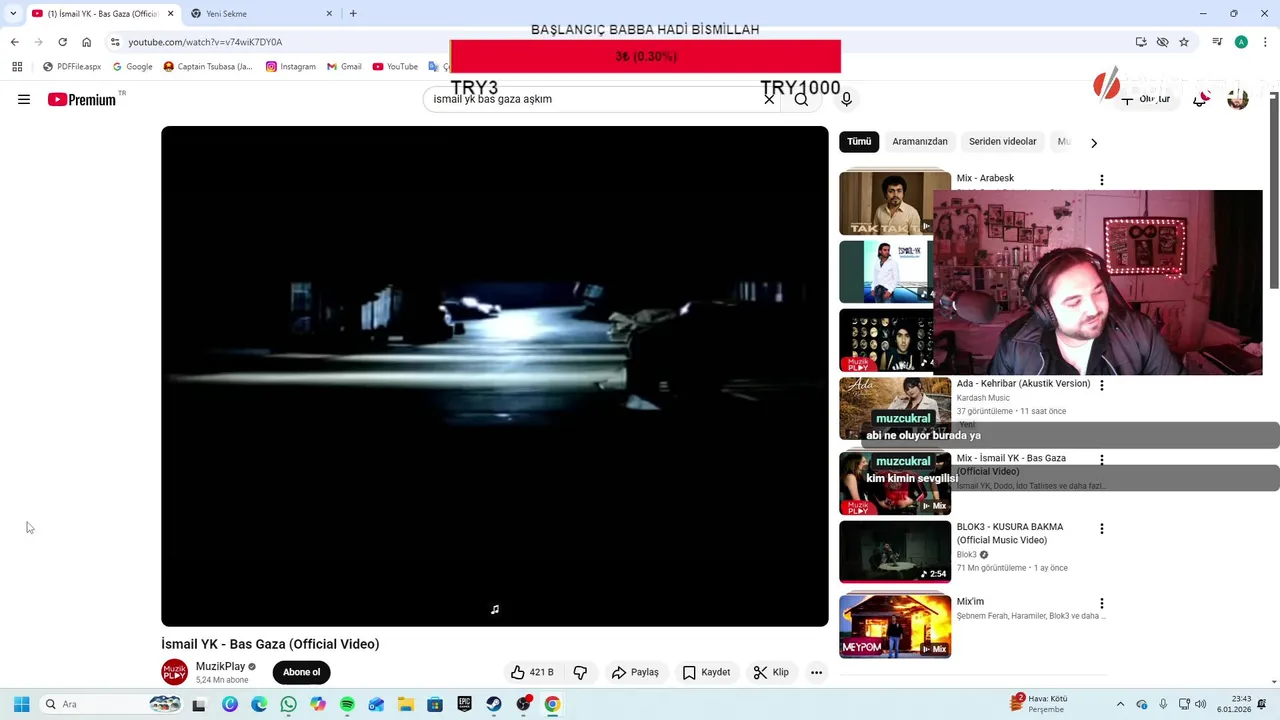Screen dimensions: 1280x720
Task: Dislike the İsmail YK video
Action: point(580,672)
